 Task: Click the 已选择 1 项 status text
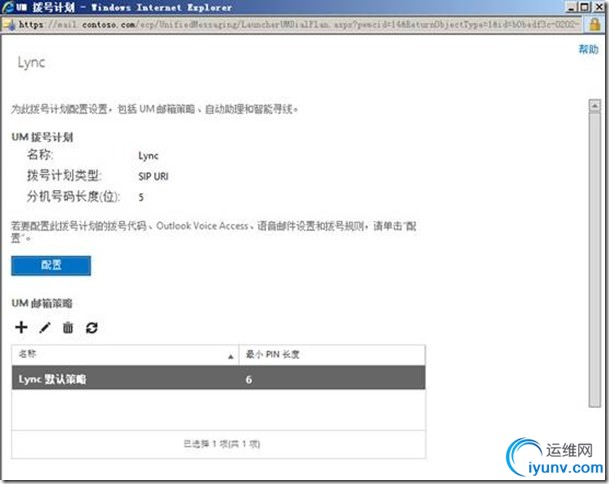click(x=221, y=444)
